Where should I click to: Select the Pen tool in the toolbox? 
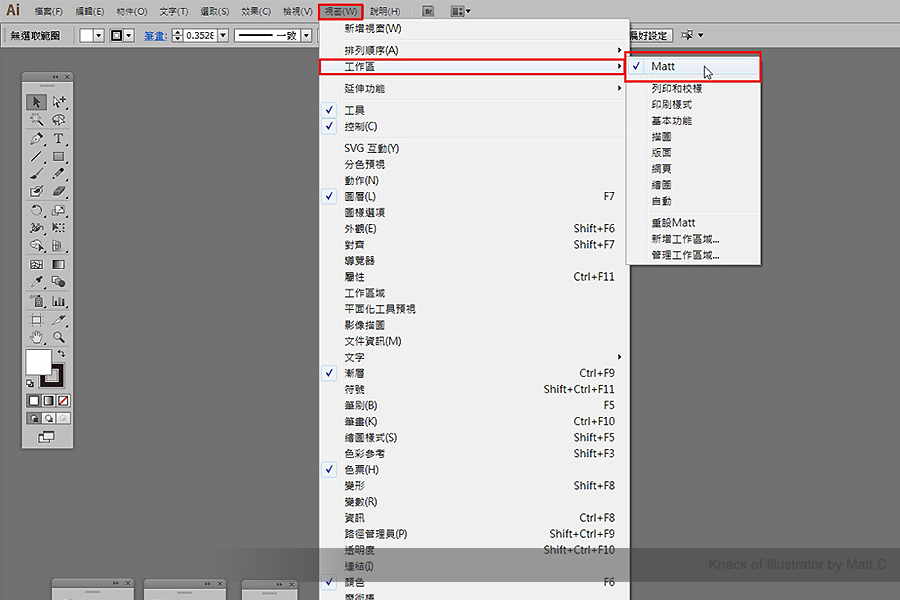36,138
